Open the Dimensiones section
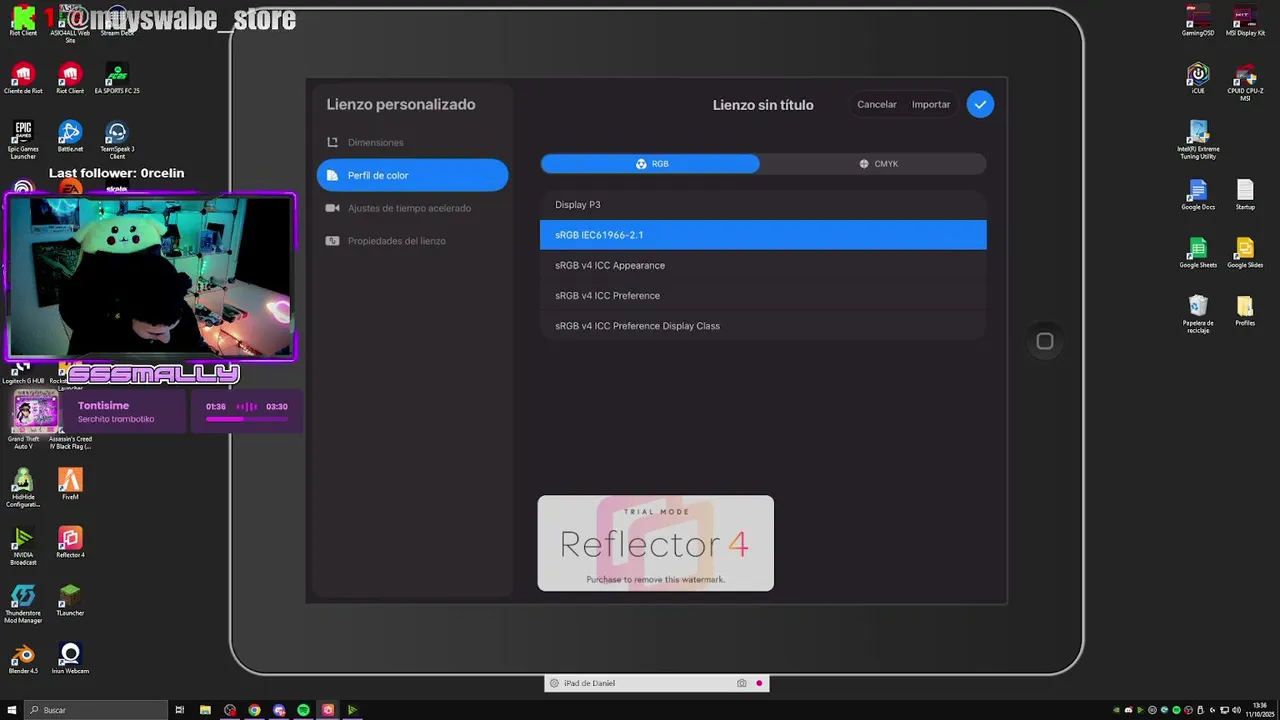This screenshot has height=720, width=1280. (412, 142)
